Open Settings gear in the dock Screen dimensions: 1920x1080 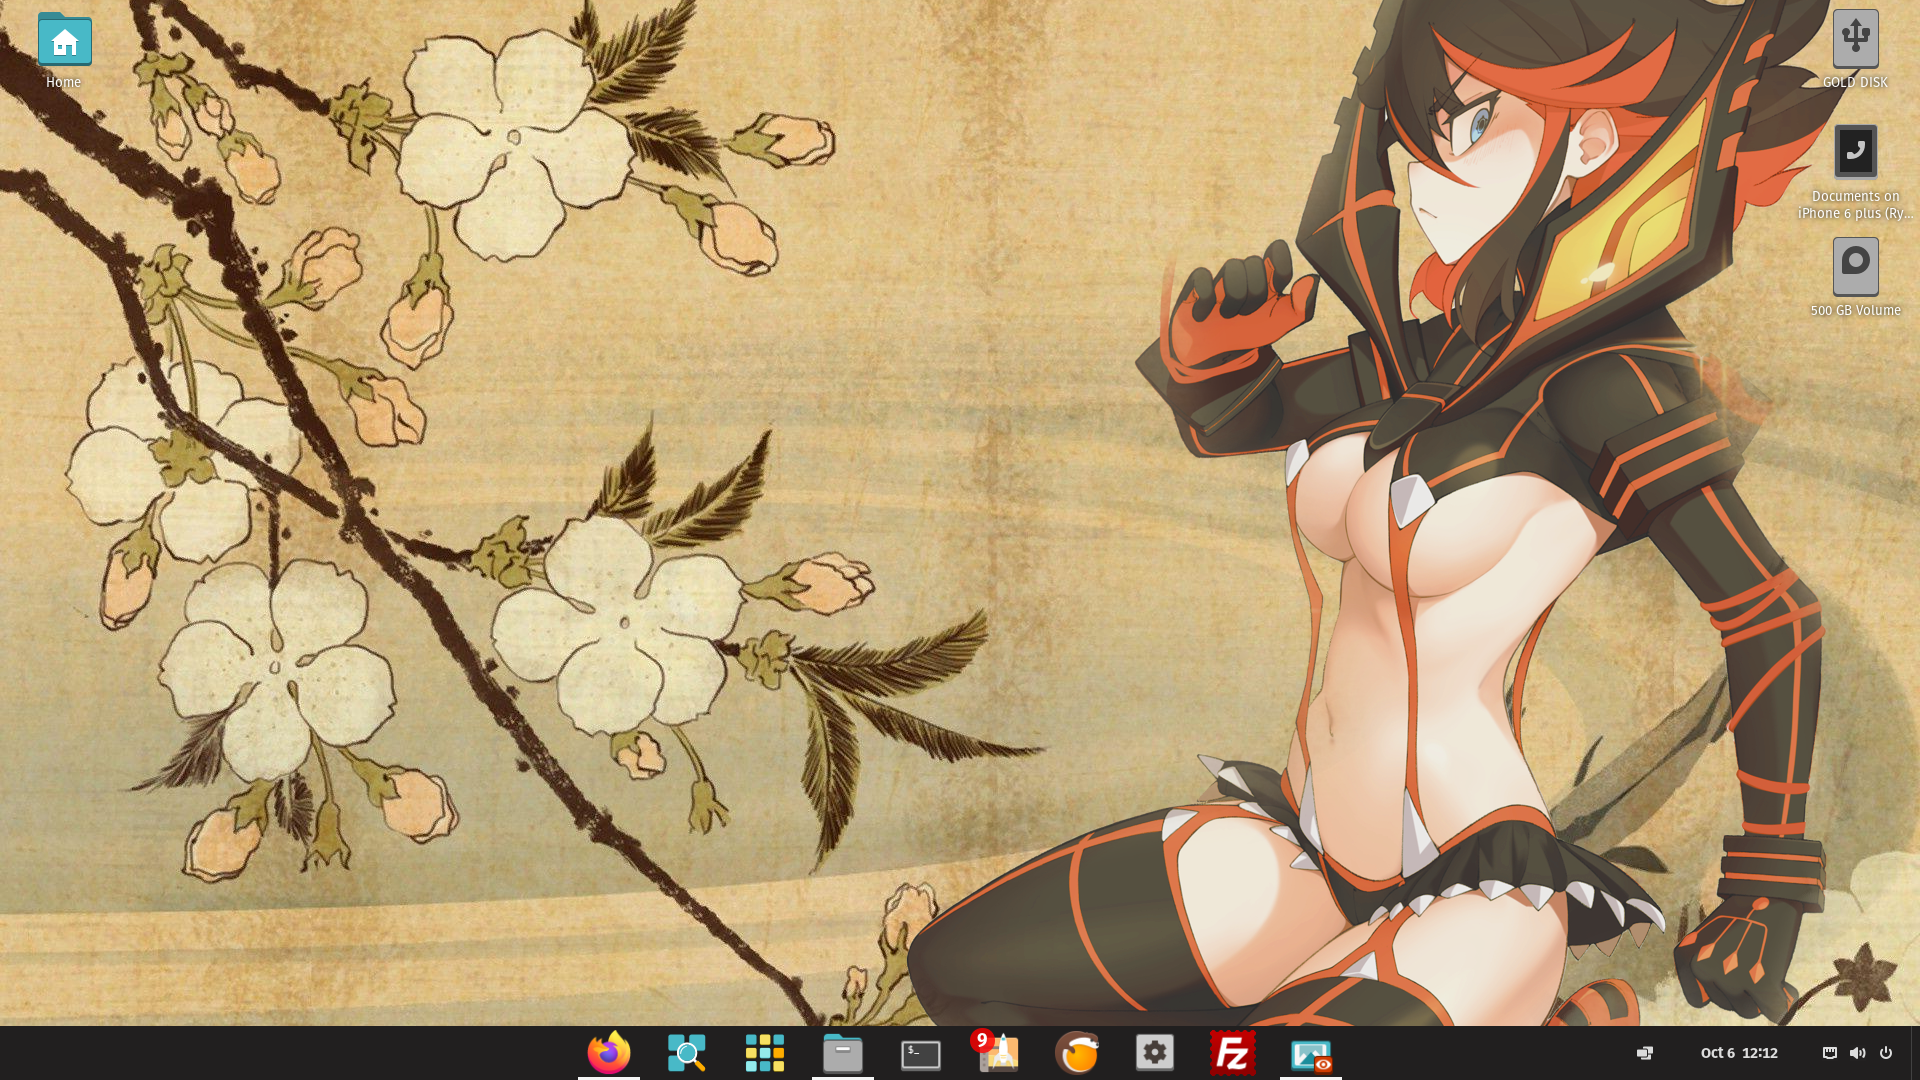pyautogui.click(x=1154, y=1052)
